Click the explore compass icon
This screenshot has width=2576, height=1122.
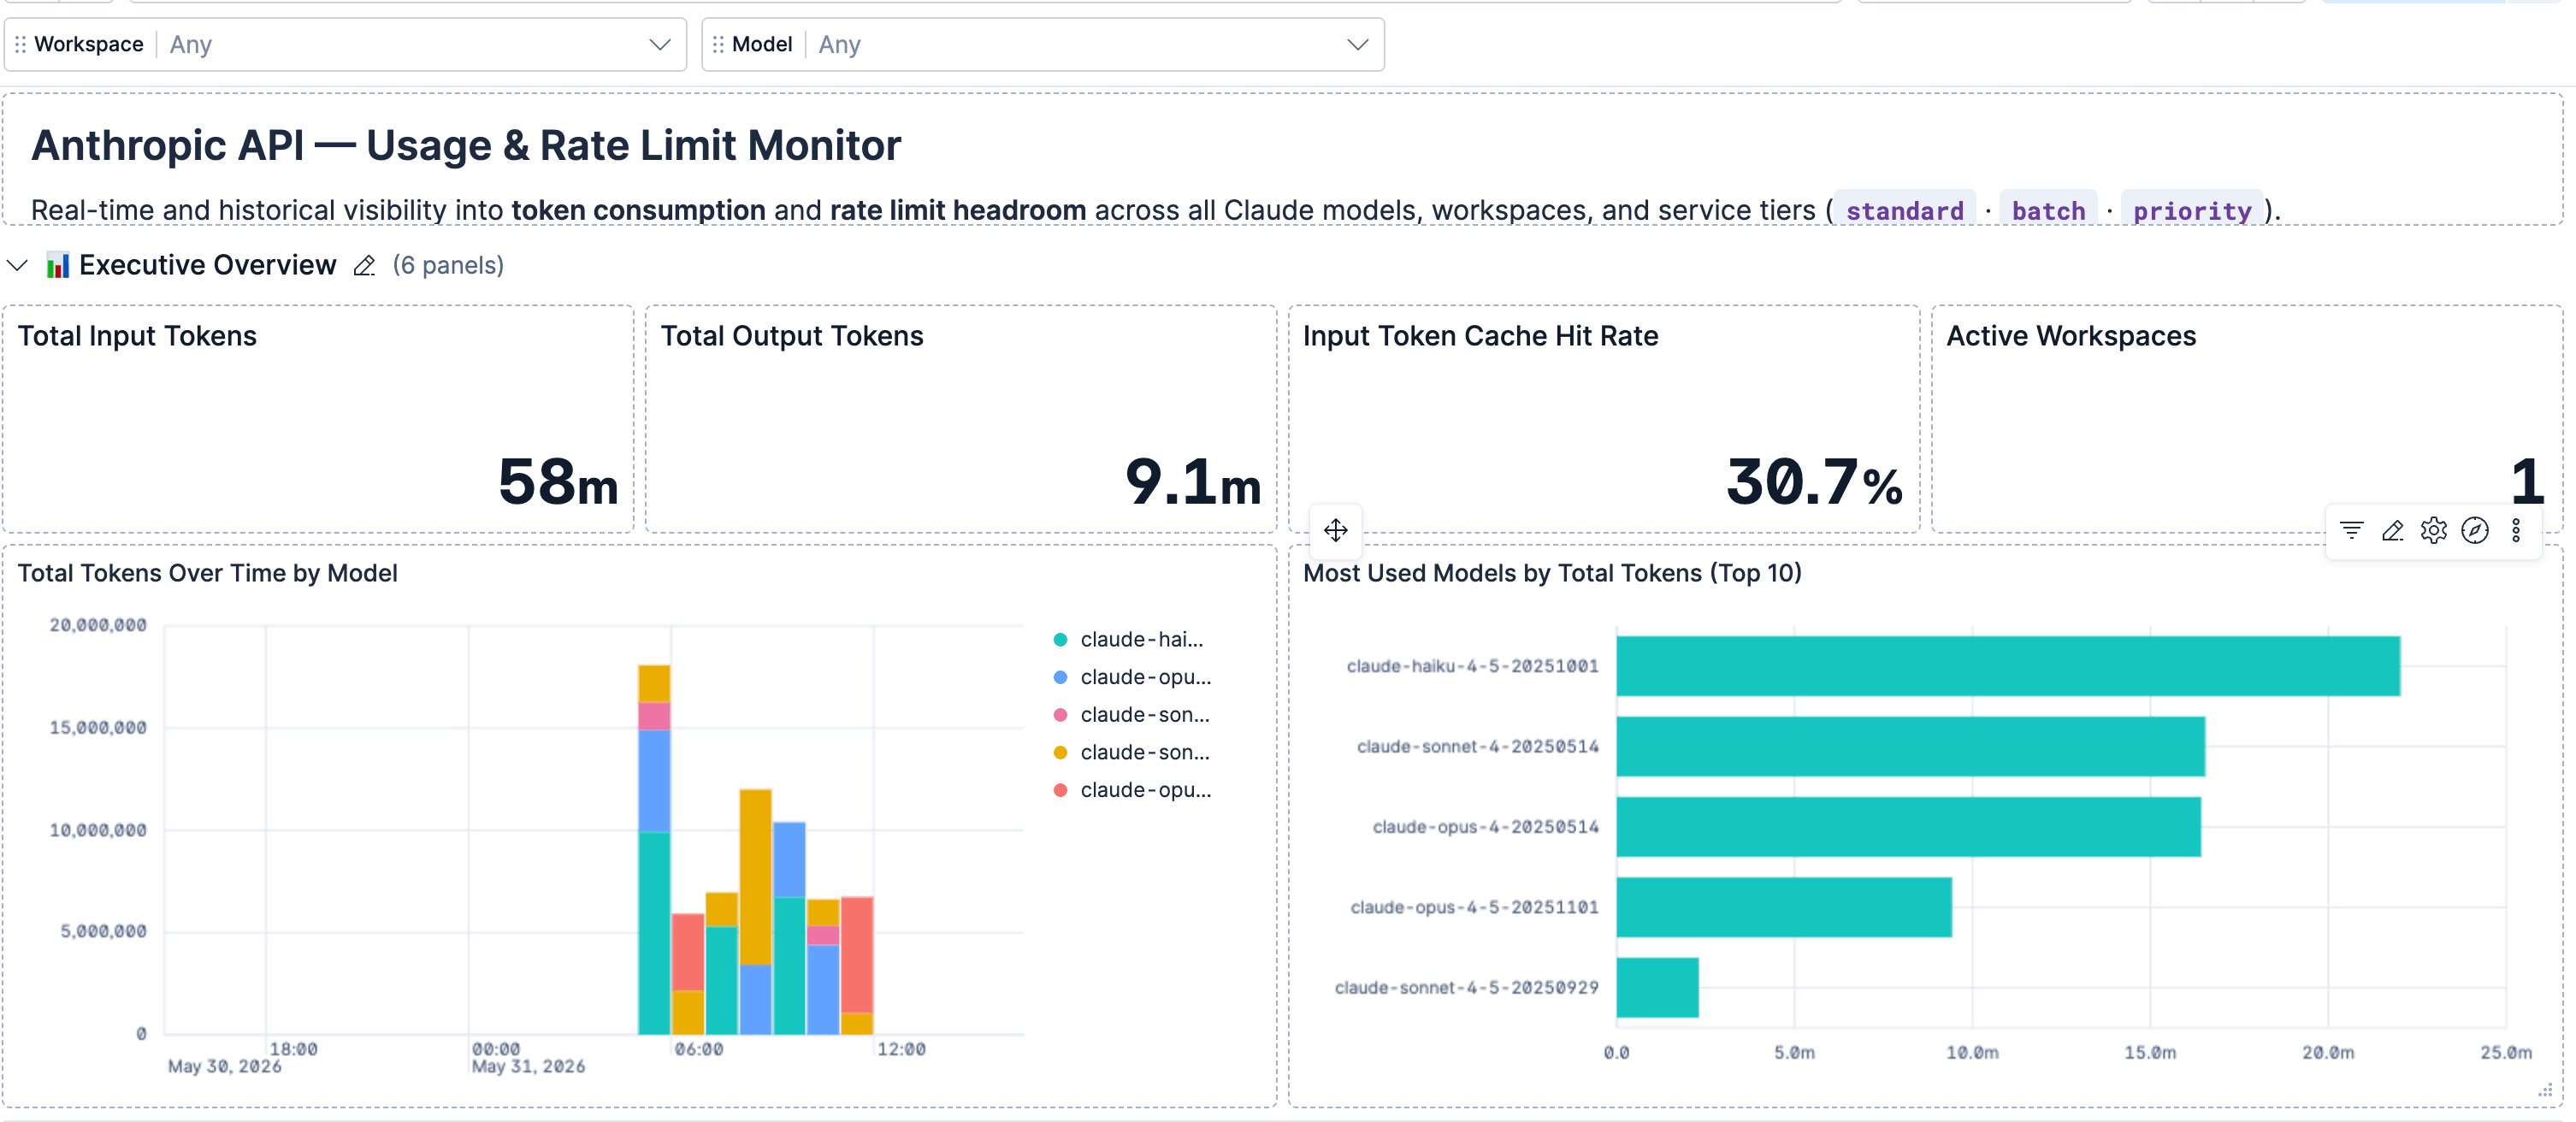(x=2475, y=530)
